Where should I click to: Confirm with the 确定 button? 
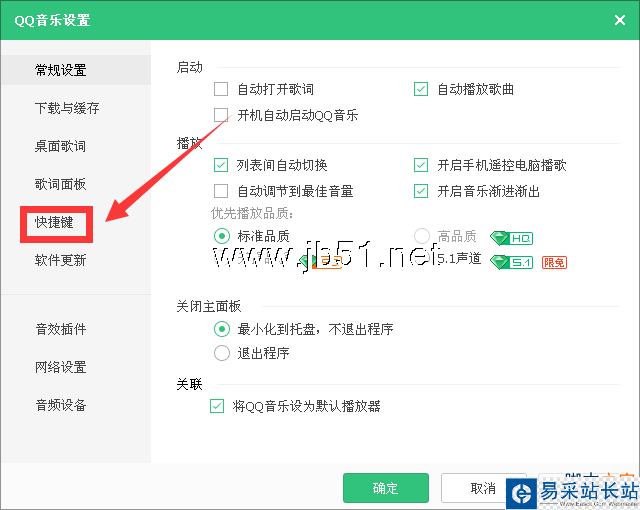386,488
